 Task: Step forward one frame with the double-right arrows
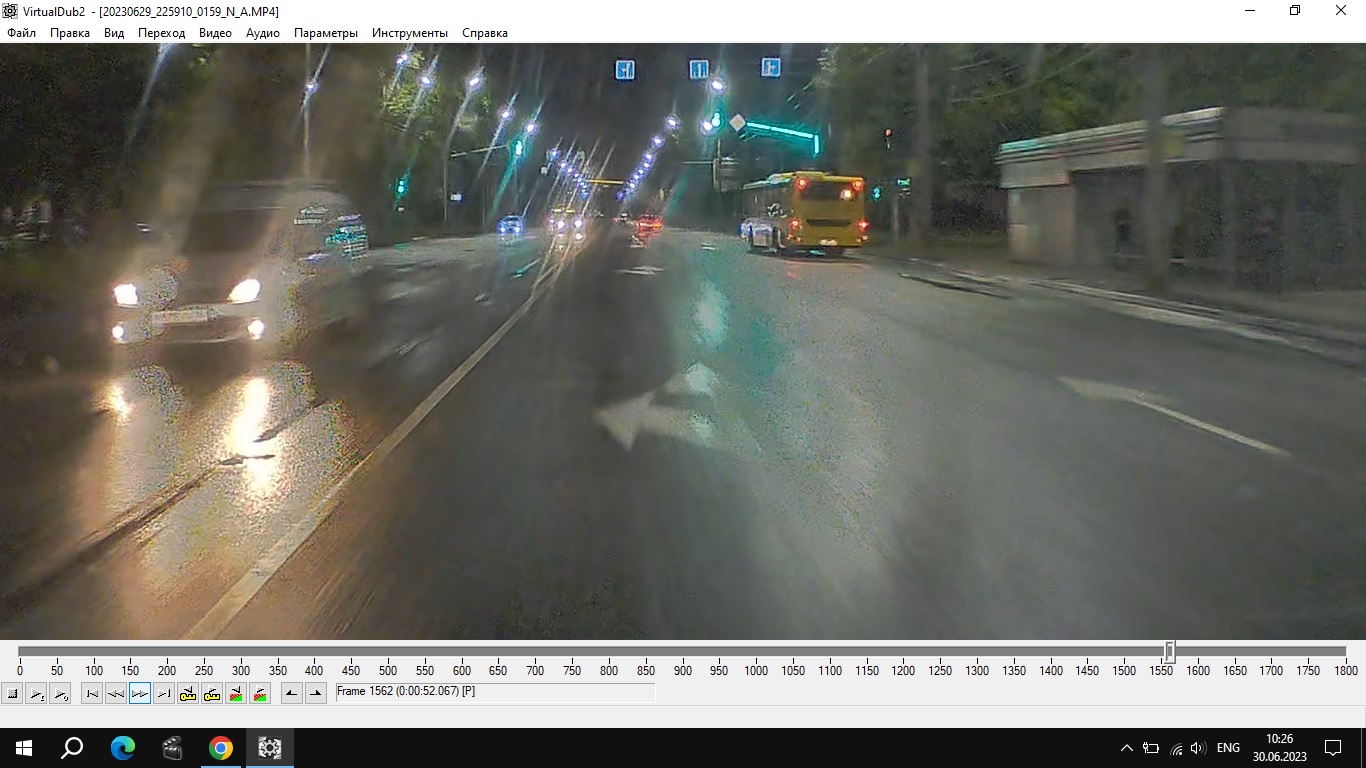click(x=140, y=693)
